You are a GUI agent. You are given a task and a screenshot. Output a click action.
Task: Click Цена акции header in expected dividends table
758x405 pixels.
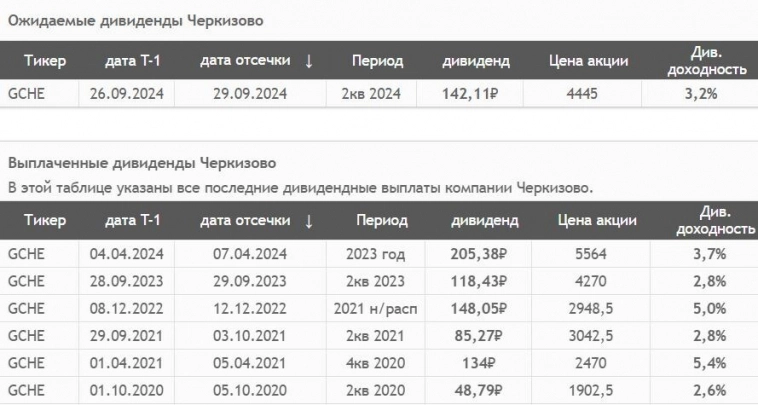[589, 61]
